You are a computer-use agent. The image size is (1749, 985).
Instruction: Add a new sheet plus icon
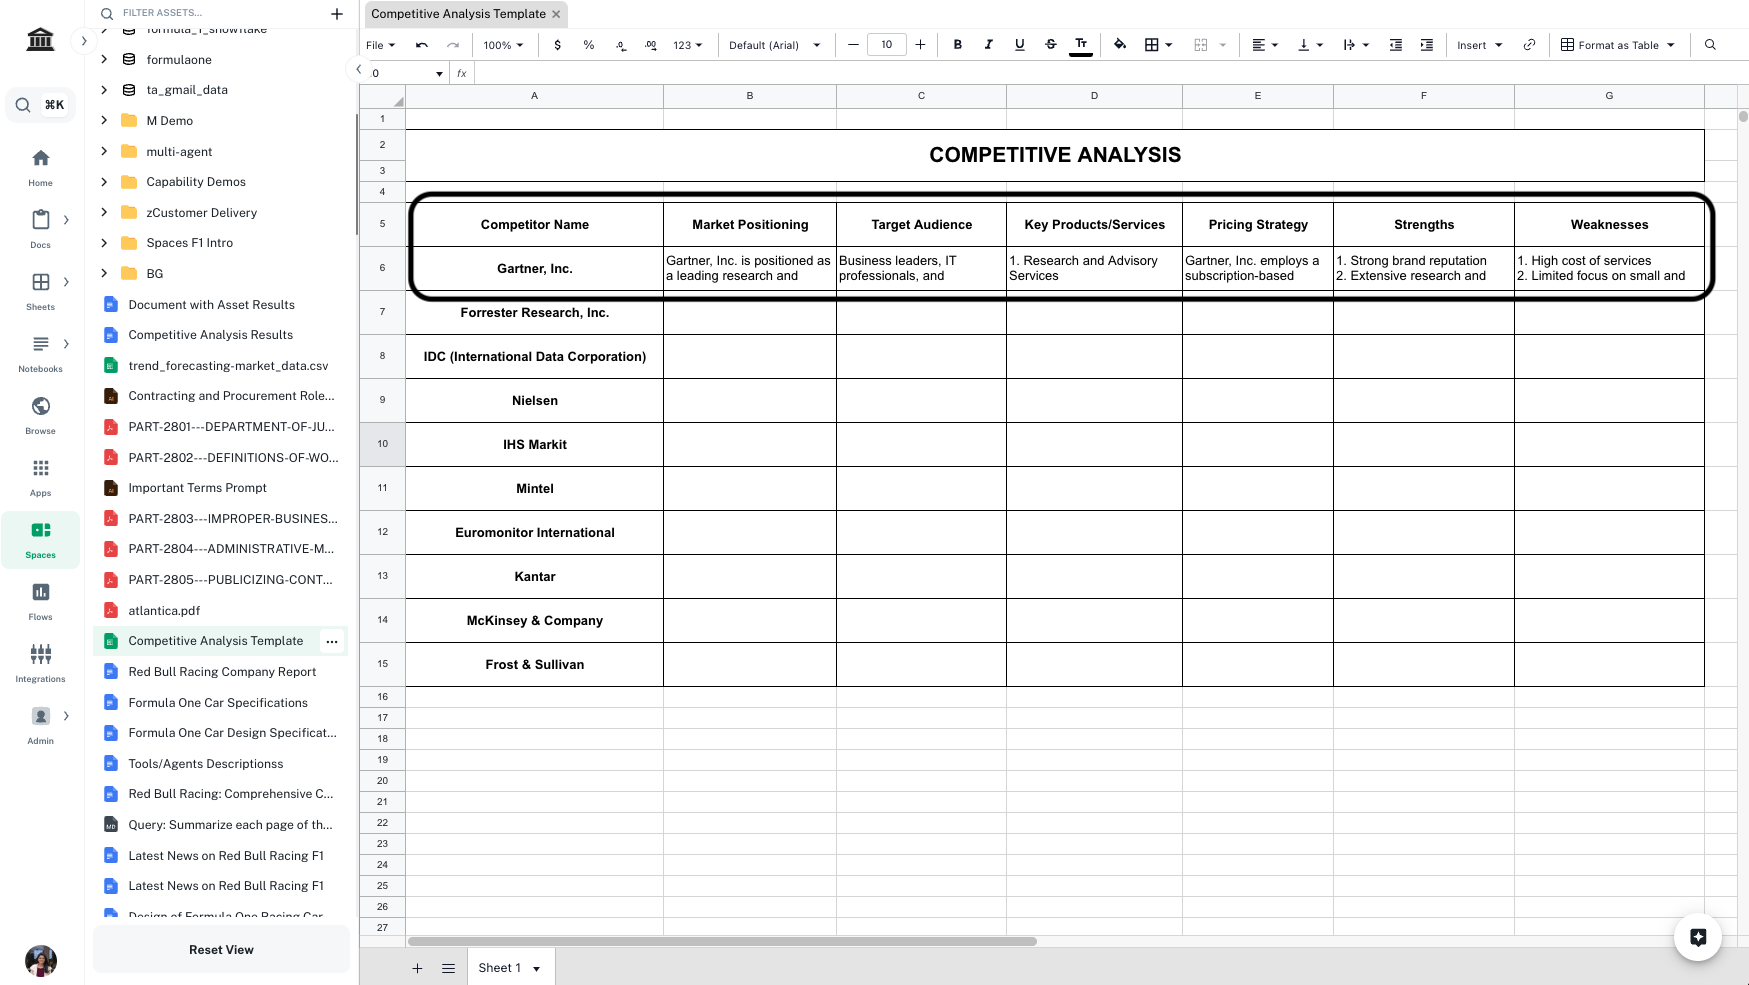pos(418,968)
